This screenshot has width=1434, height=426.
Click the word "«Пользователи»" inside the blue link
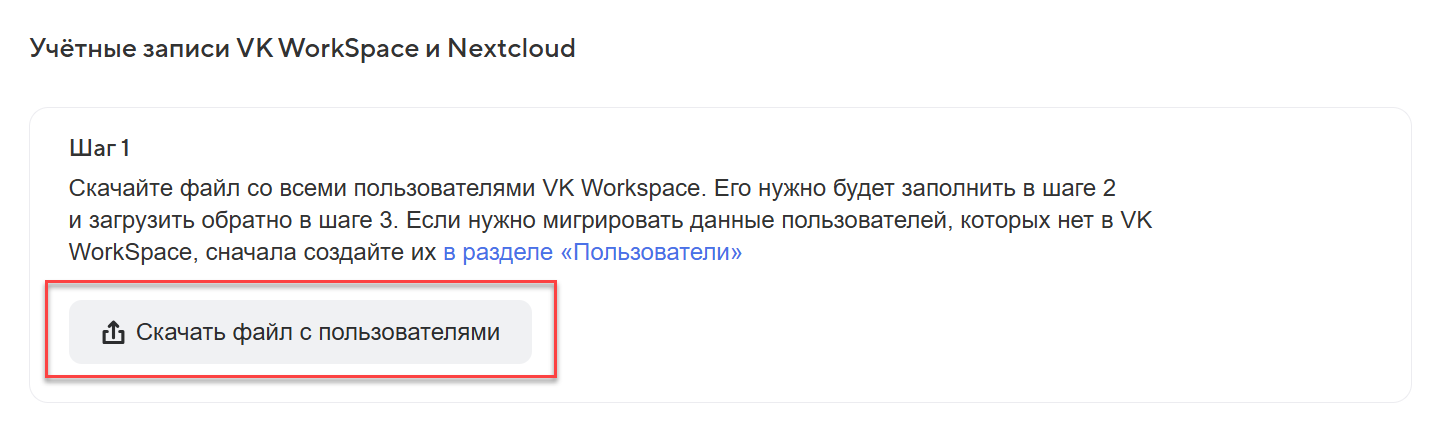point(651,252)
